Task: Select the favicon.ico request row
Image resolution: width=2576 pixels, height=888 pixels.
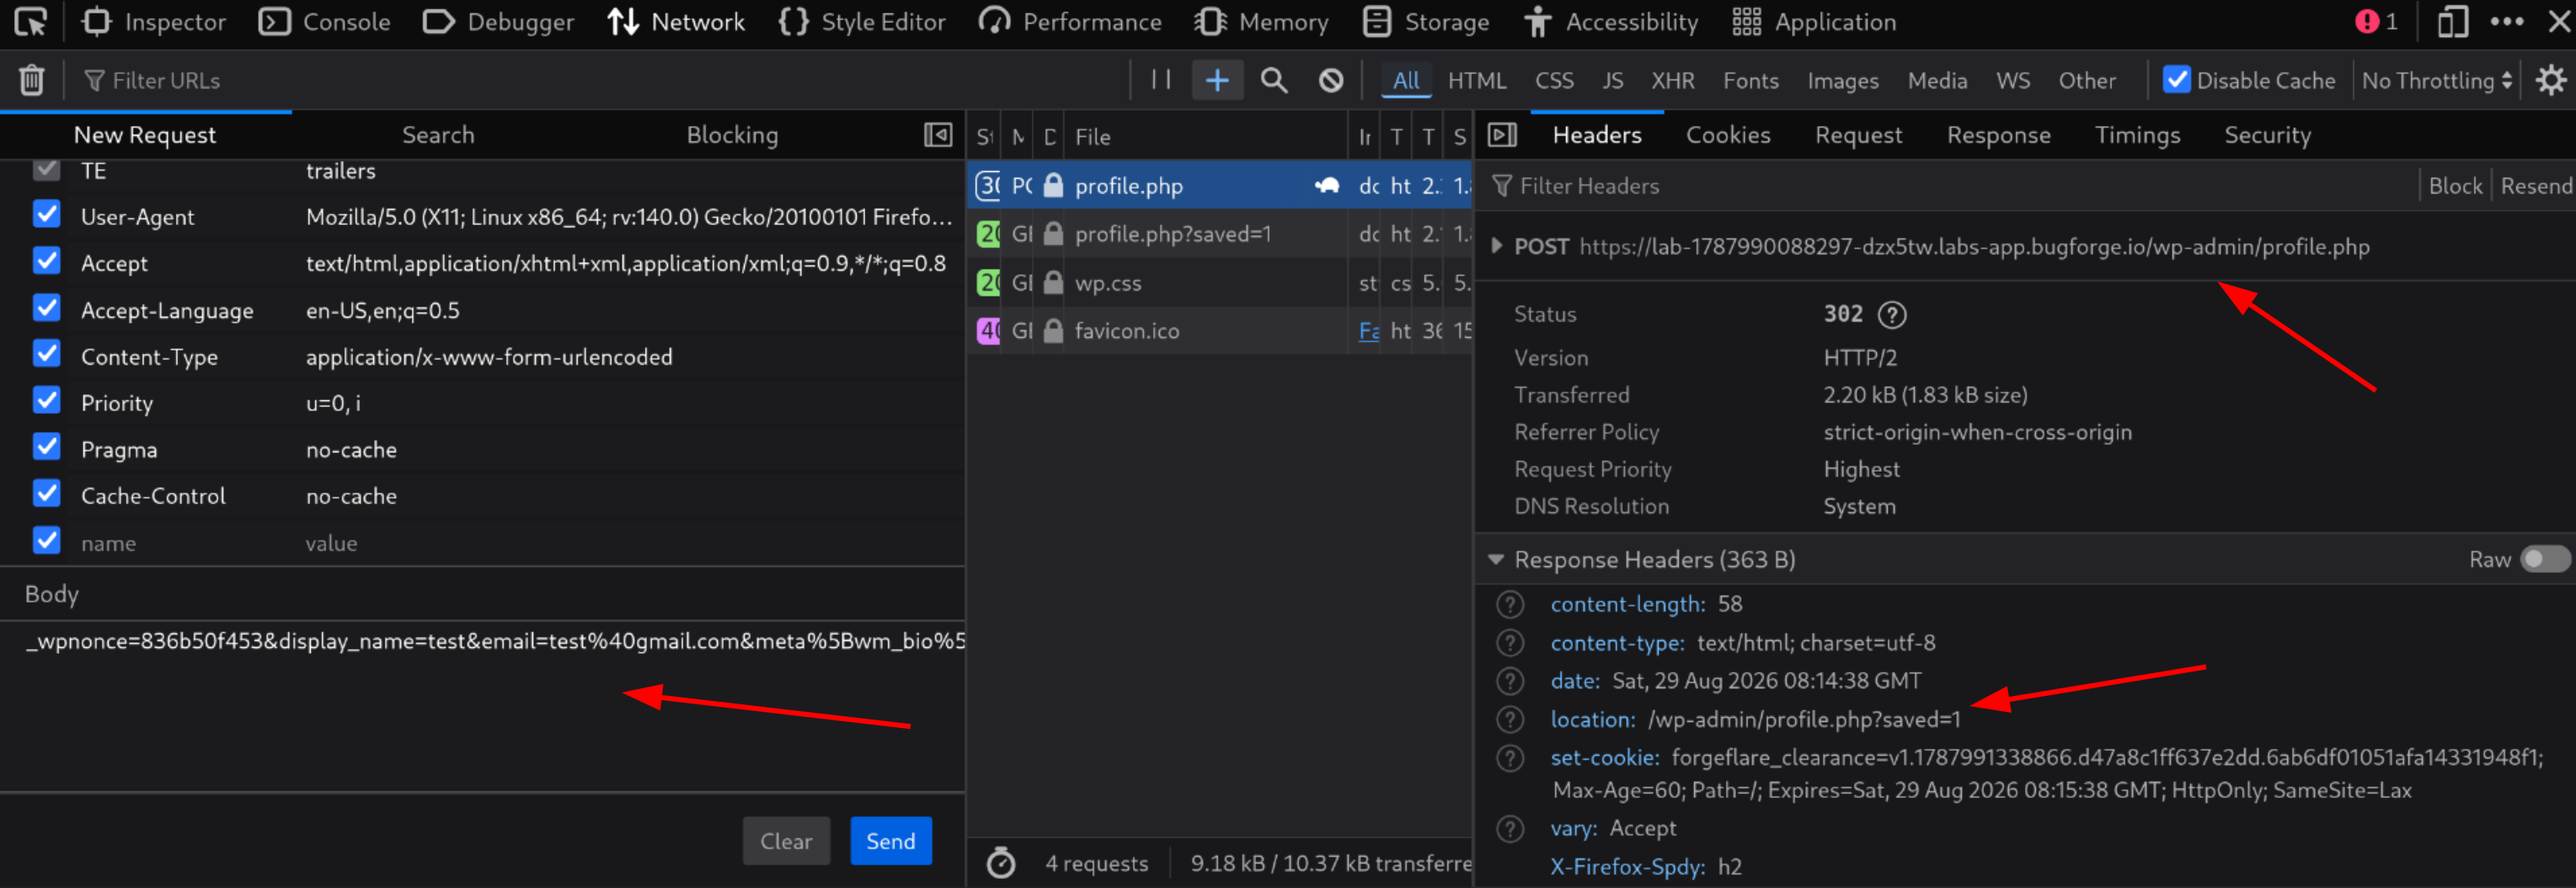Action: click(x=1221, y=331)
